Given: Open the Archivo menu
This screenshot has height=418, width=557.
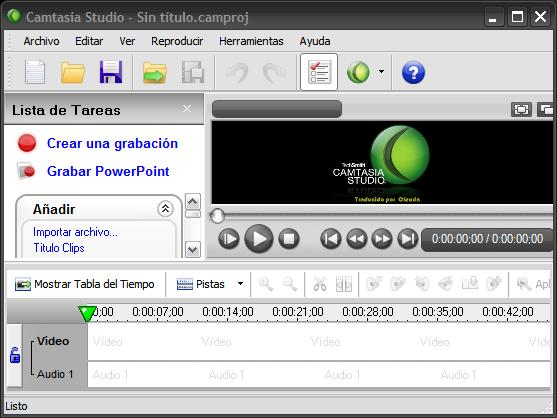Looking at the screenshot, I should tap(41, 41).
